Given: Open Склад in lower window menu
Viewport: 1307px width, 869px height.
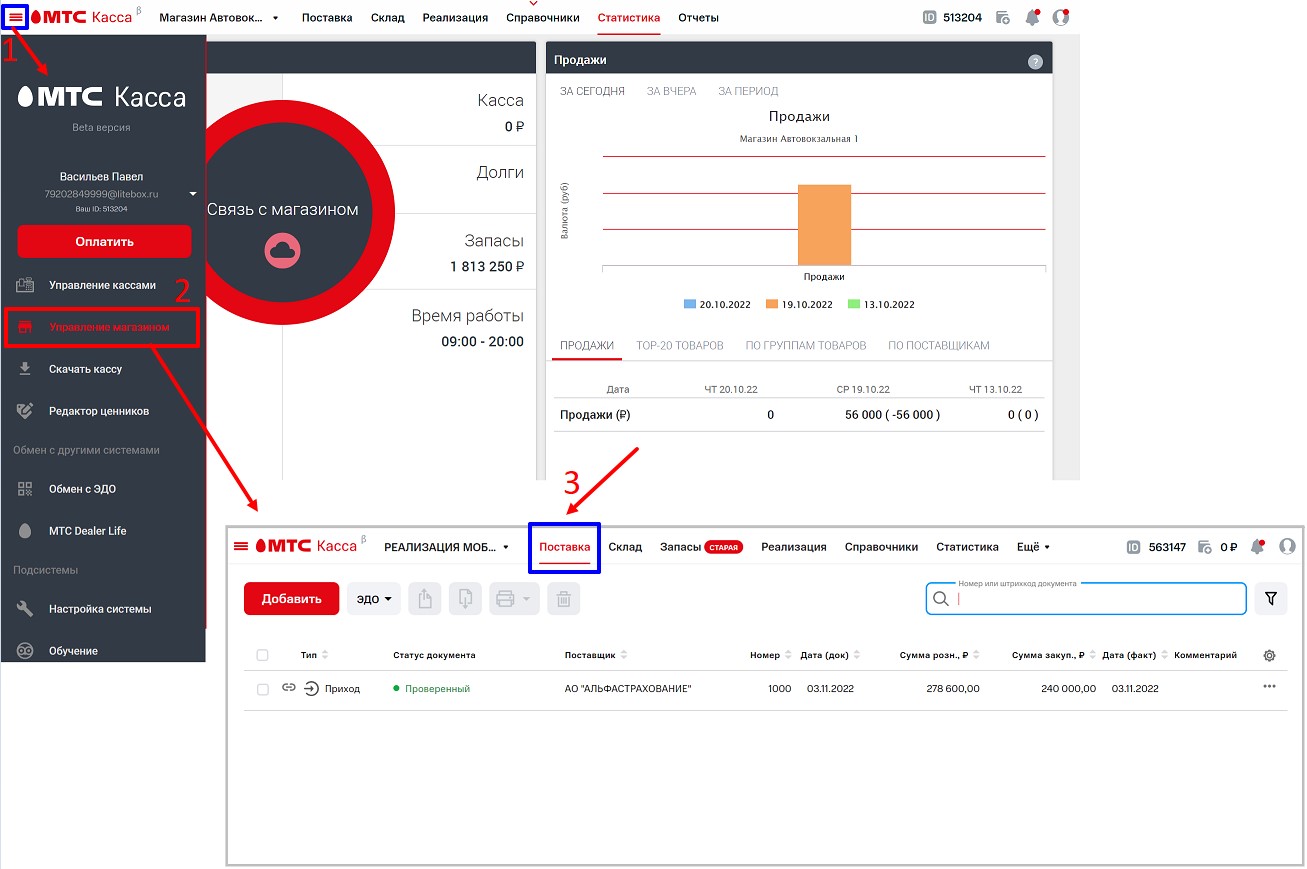Looking at the screenshot, I should [625, 547].
